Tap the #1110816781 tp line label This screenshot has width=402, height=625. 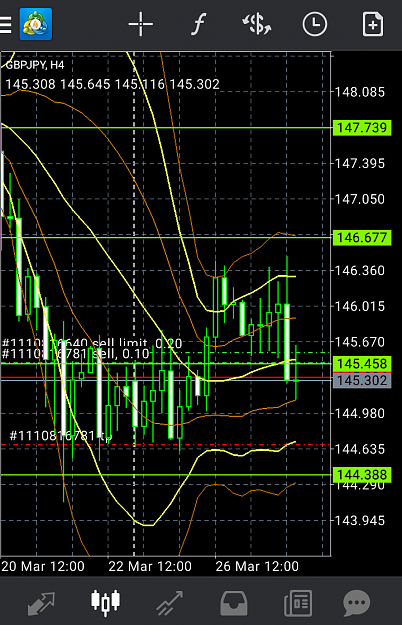pos(61,436)
